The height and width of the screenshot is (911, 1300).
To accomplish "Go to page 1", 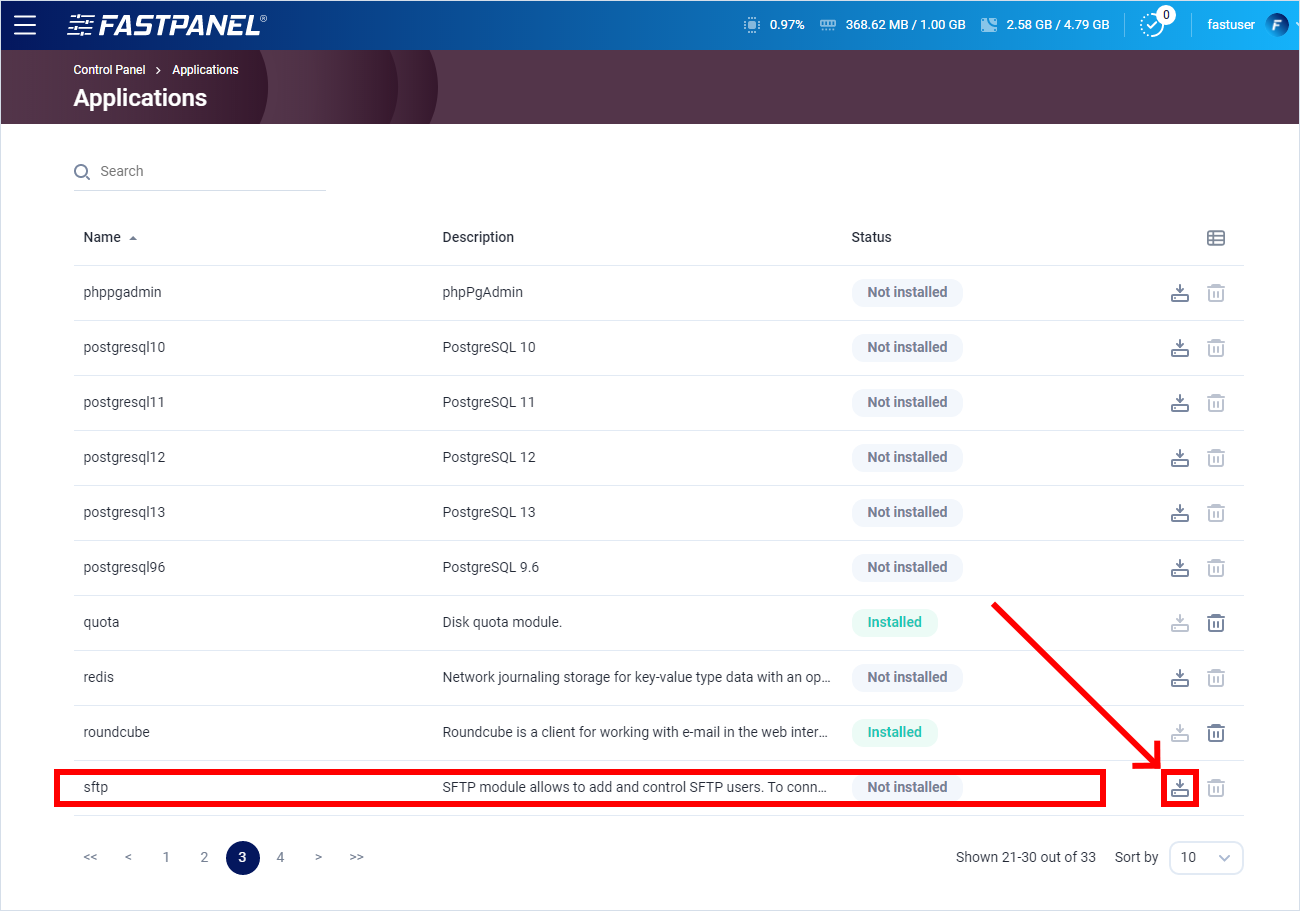I will coord(166,858).
